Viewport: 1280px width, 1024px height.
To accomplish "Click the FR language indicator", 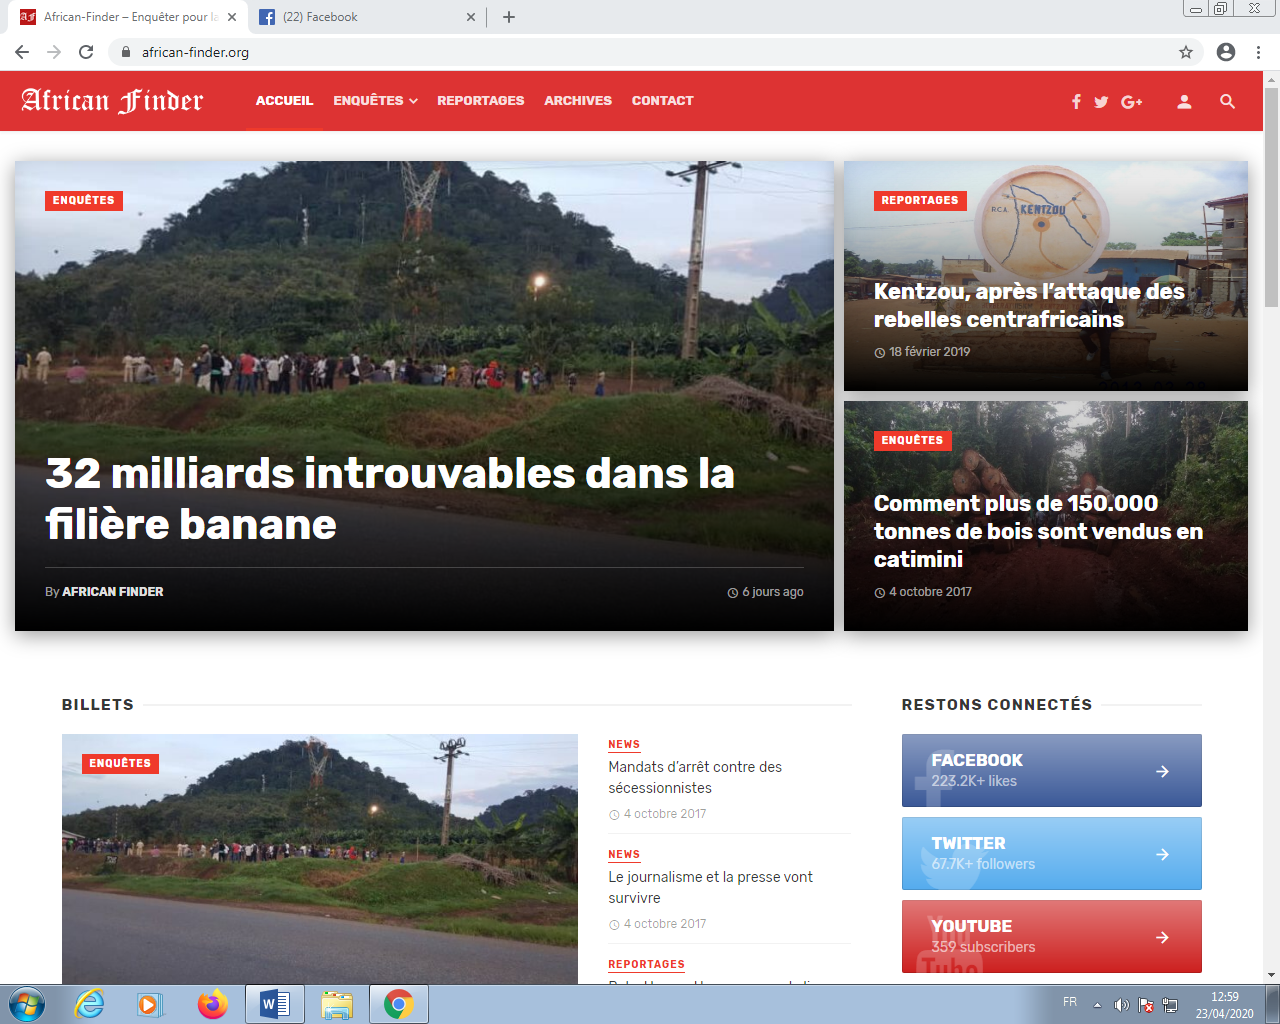I will coord(1070,1002).
